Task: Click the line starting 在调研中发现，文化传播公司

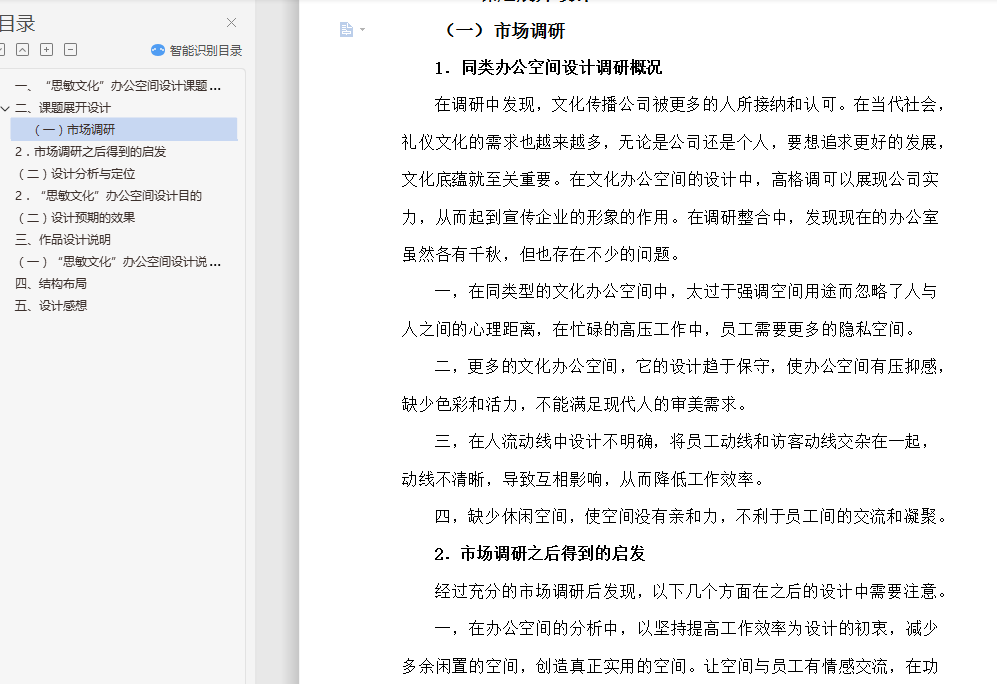Action: (x=691, y=104)
